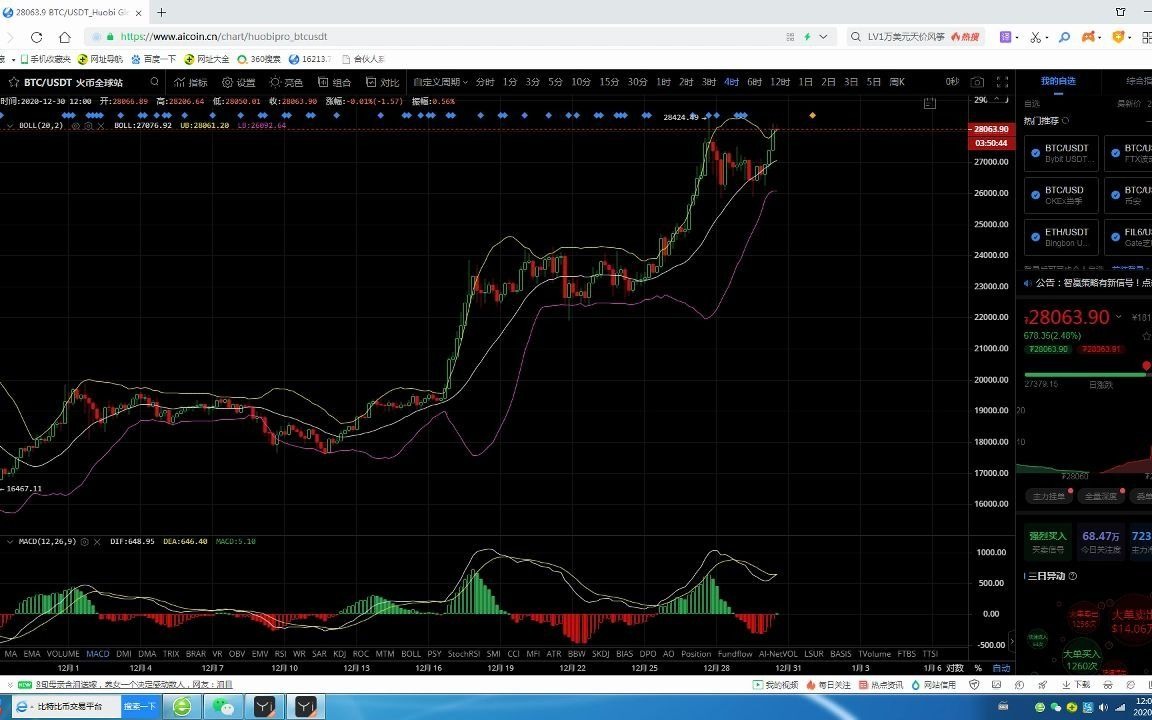
Task: Open the ETH/USDT Bingbon card
Action: tap(1062, 237)
